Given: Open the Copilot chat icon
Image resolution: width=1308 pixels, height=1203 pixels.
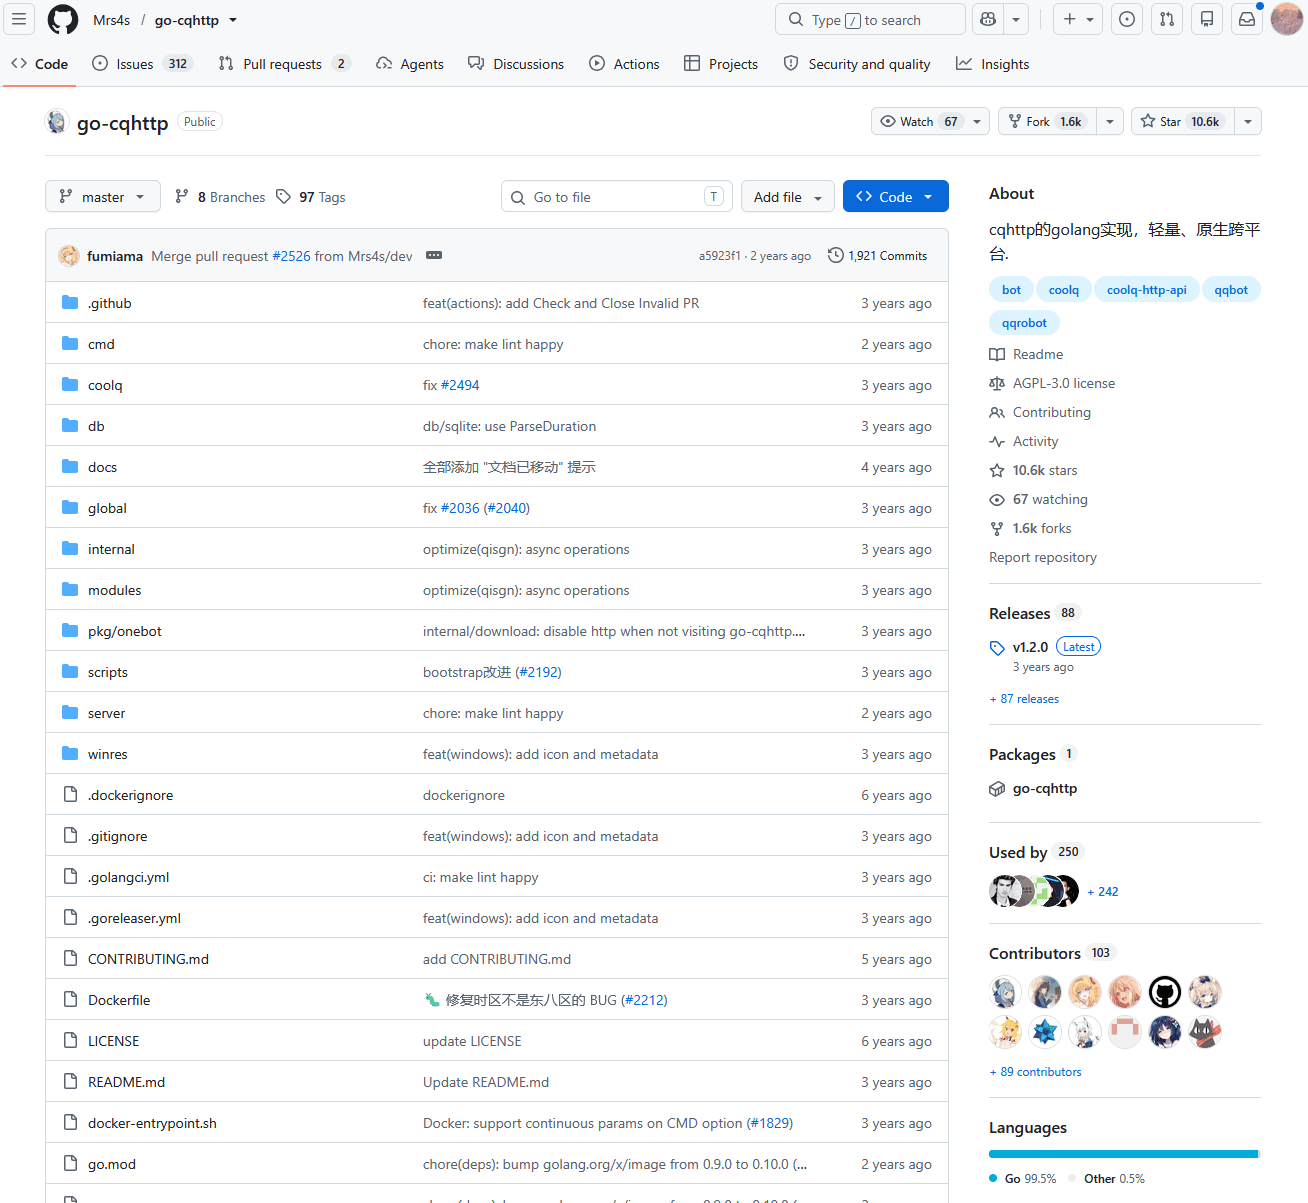Looking at the screenshot, I should coord(988,19).
